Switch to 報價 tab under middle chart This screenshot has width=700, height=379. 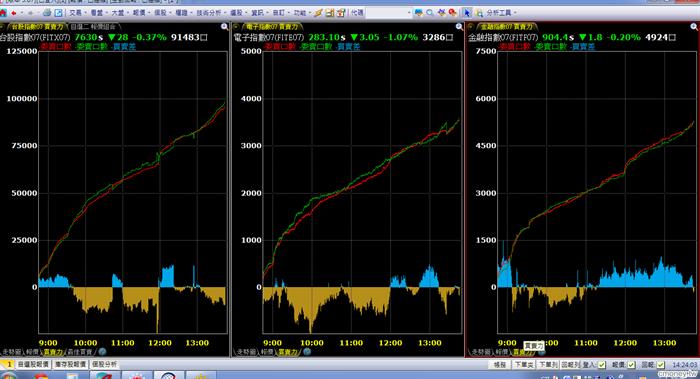(267, 352)
